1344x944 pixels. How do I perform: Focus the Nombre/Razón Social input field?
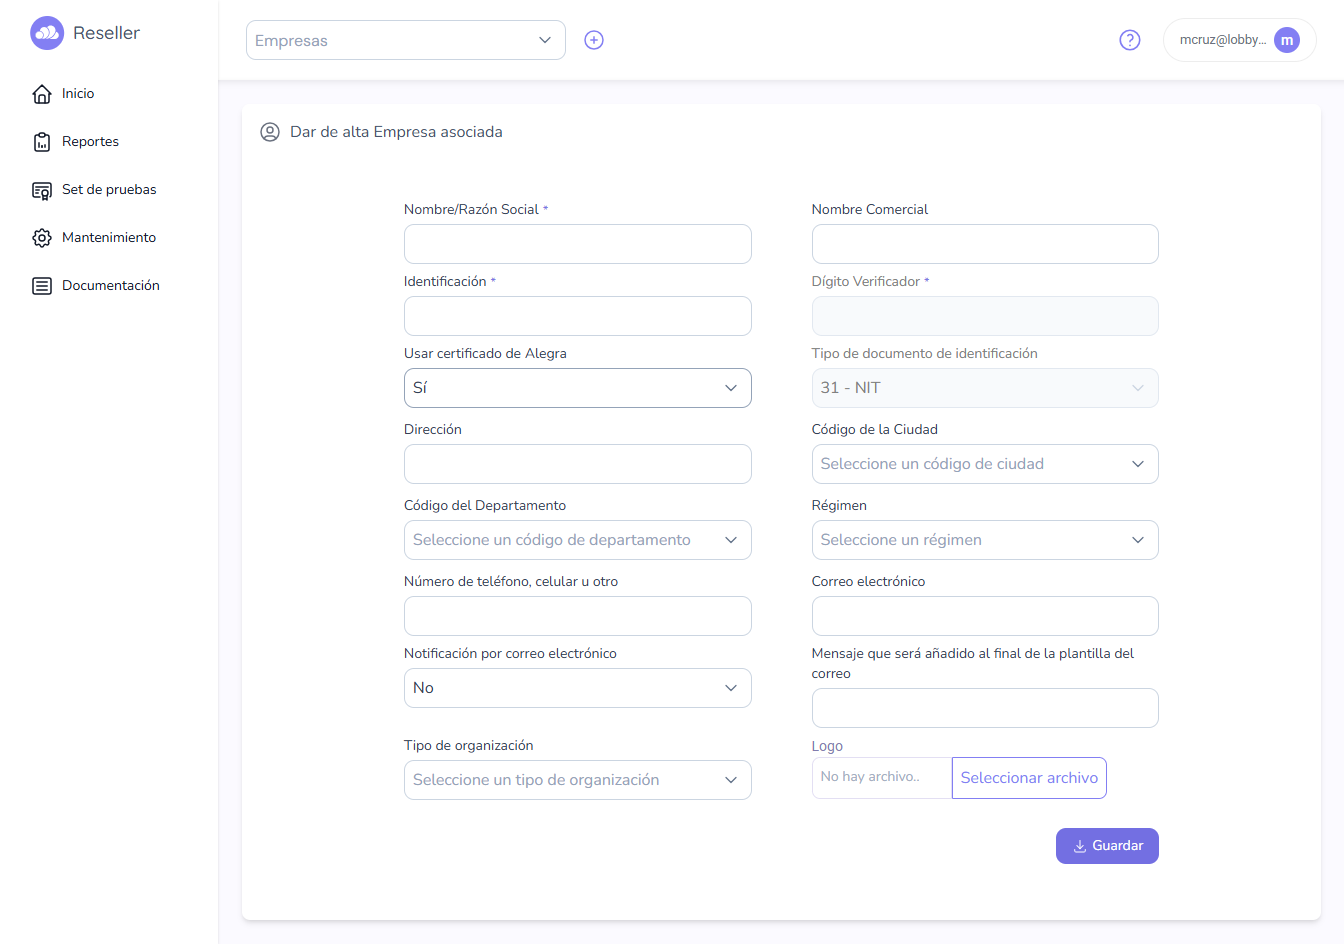(578, 244)
